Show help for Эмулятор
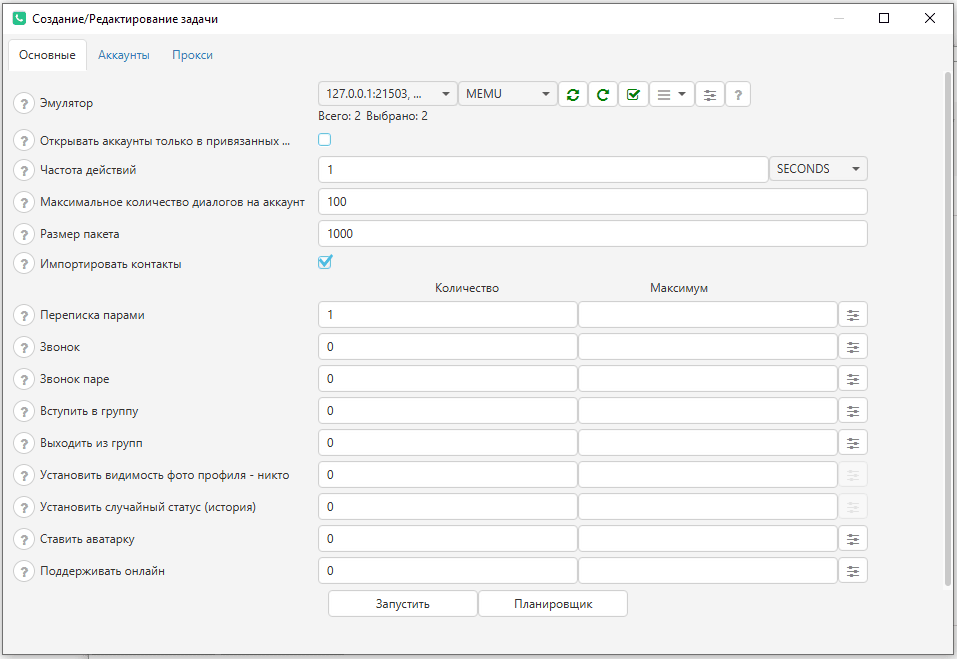957x659 pixels. click(24, 103)
